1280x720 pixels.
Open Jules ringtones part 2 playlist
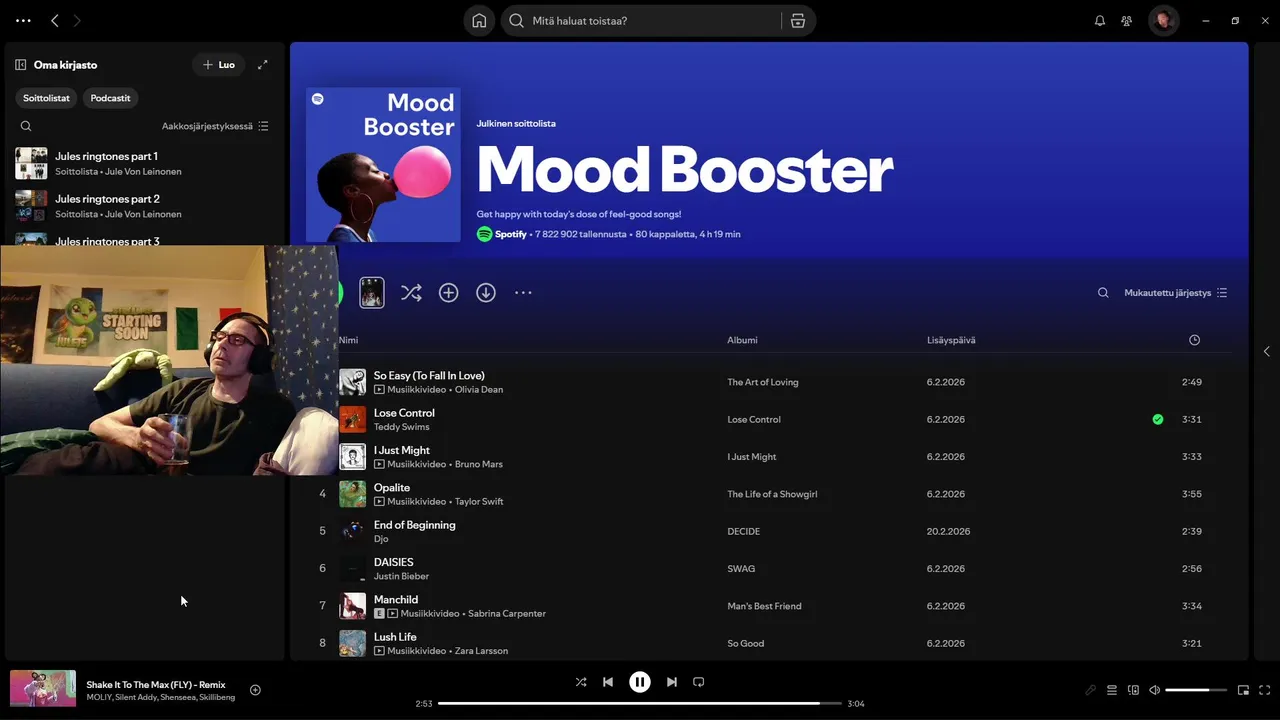coord(145,206)
